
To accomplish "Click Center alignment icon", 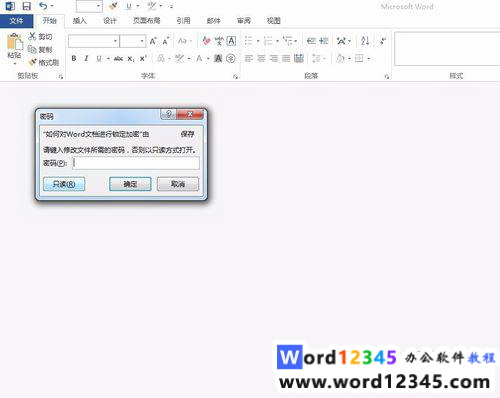I will 261,59.
